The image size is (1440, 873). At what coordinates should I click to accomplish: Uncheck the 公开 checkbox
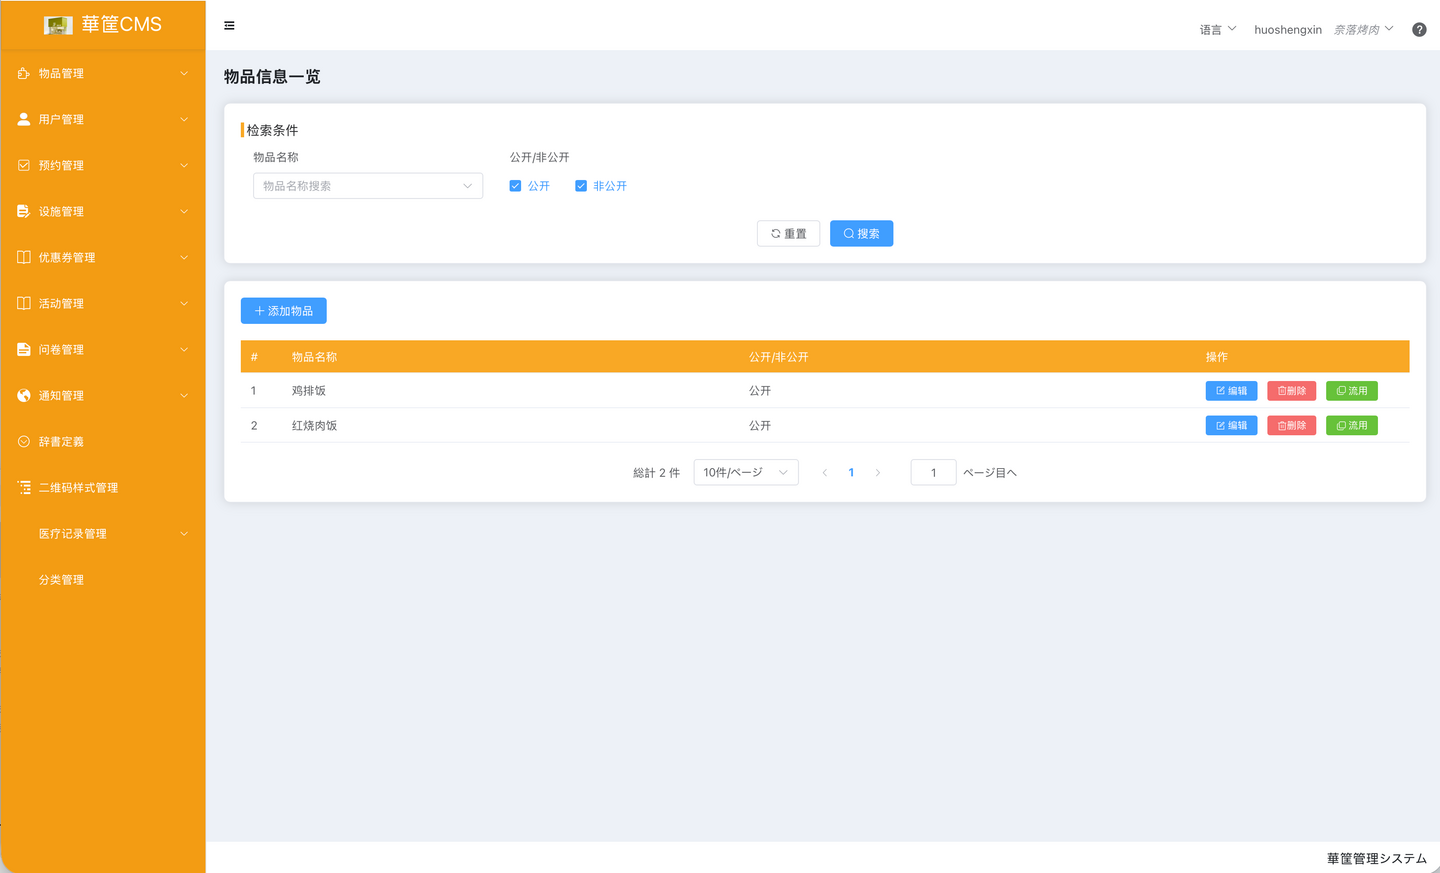[x=516, y=186]
